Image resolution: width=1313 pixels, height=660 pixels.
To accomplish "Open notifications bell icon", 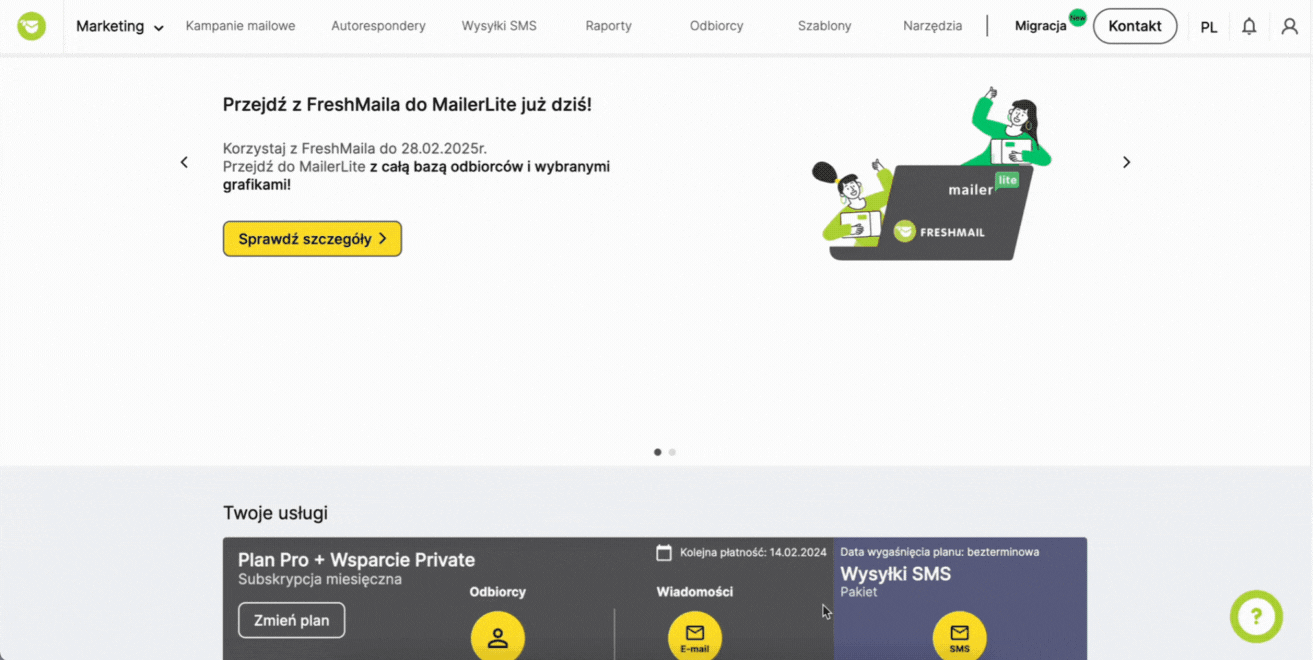I will click(1249, 27).
